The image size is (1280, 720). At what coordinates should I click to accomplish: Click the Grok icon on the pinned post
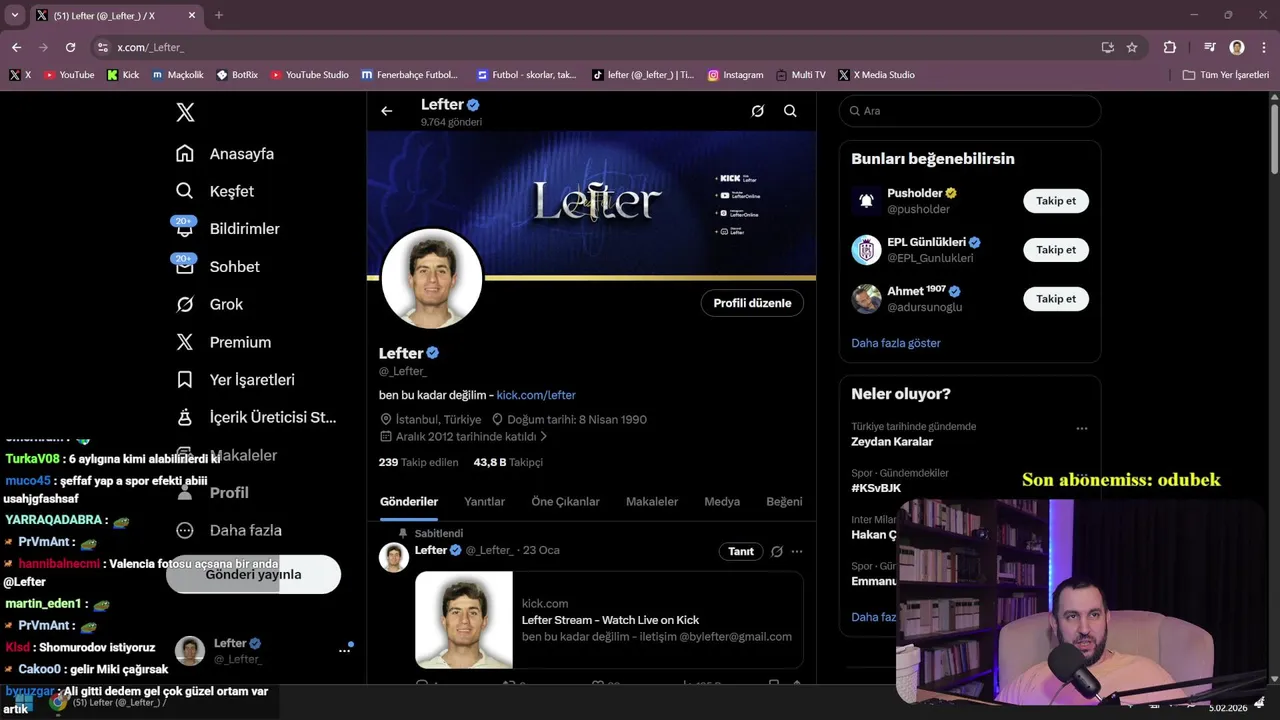[x=777, y=552]
